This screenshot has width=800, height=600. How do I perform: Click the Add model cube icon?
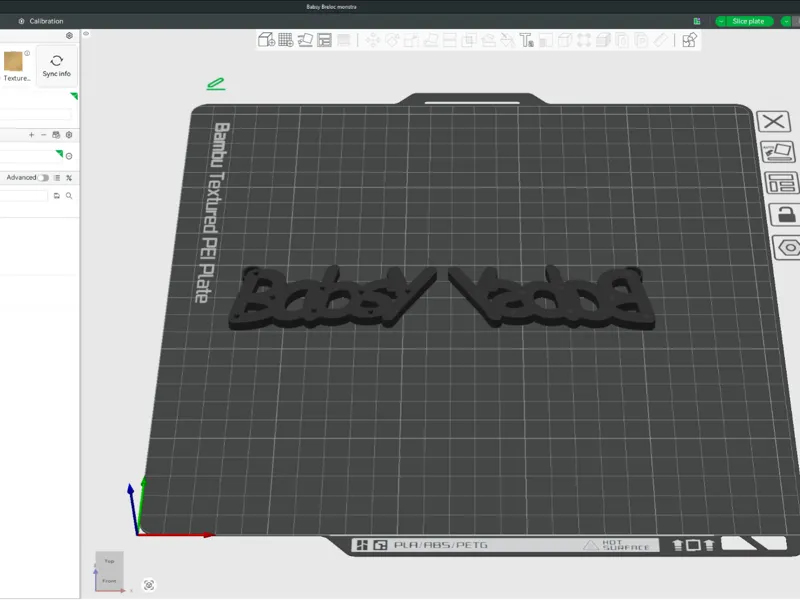pyautogui.click(x=266, y=40)
